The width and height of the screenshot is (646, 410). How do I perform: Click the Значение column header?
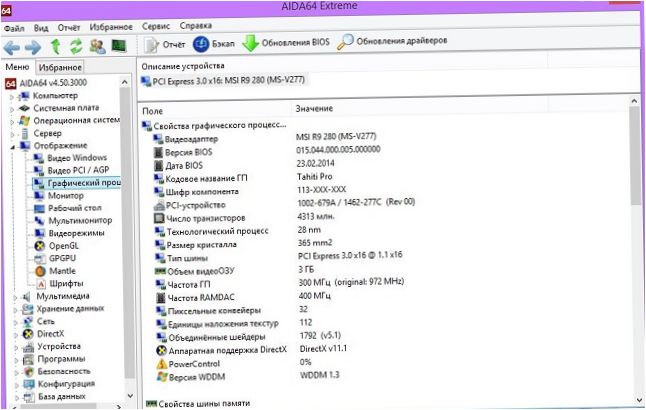(314, 109)
